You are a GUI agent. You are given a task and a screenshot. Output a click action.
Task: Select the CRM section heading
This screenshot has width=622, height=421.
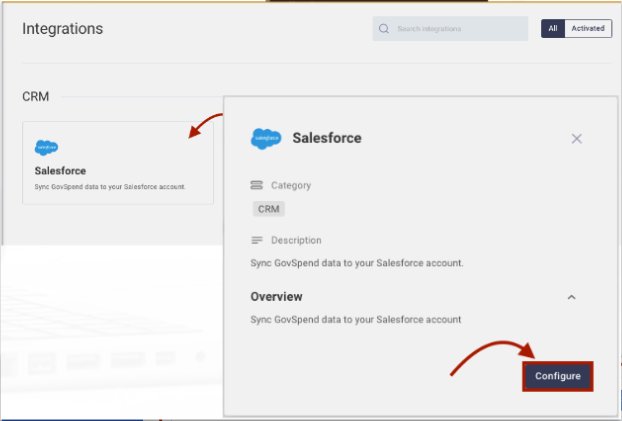tap(36, 96)
